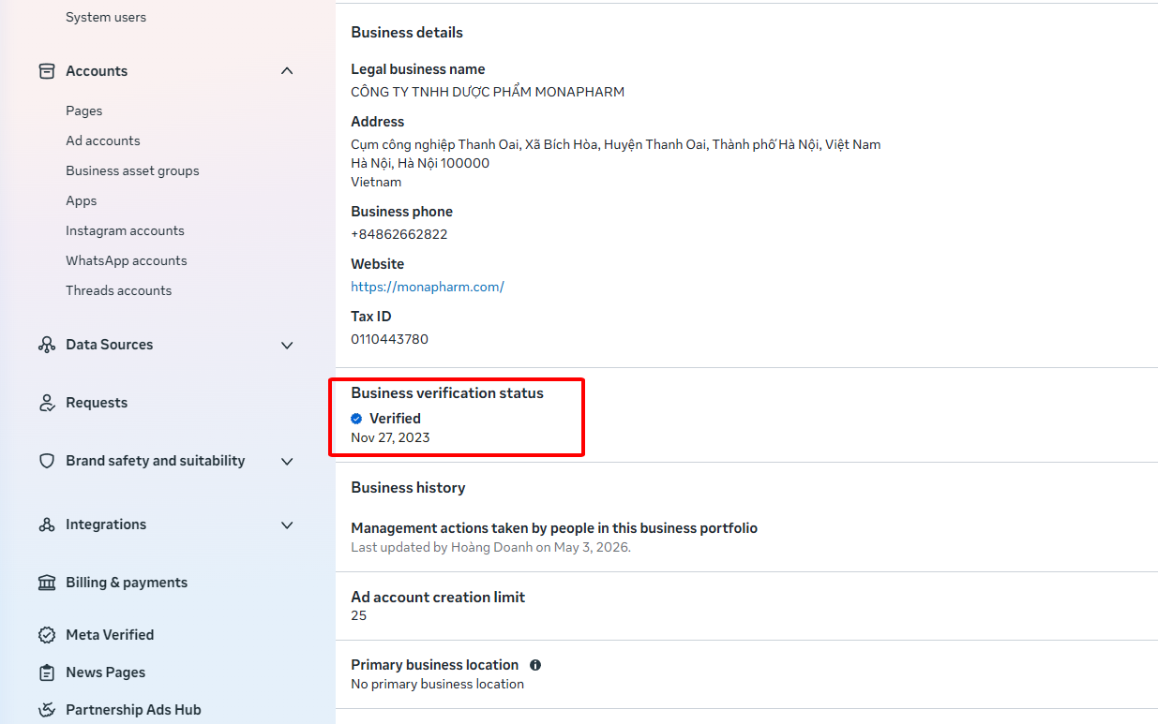The height and width of the screenshot is (724, 1158).
Task: Click the Data Sources icon
Action: [47, 345]
